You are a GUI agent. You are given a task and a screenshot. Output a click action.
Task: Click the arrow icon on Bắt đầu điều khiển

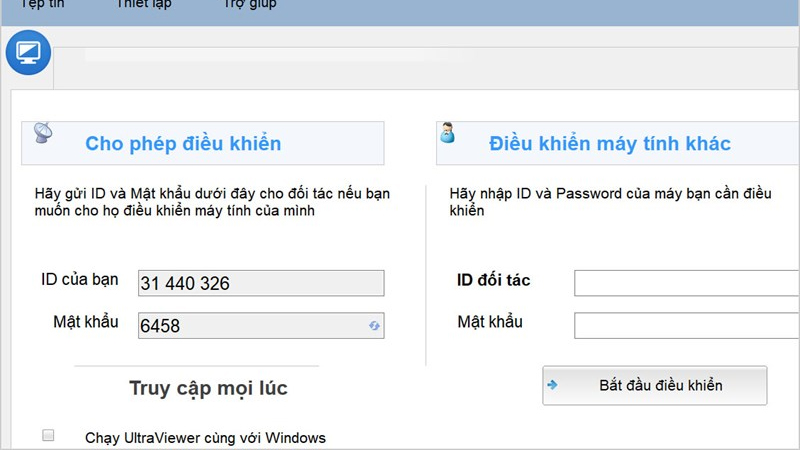pos(553,385)
